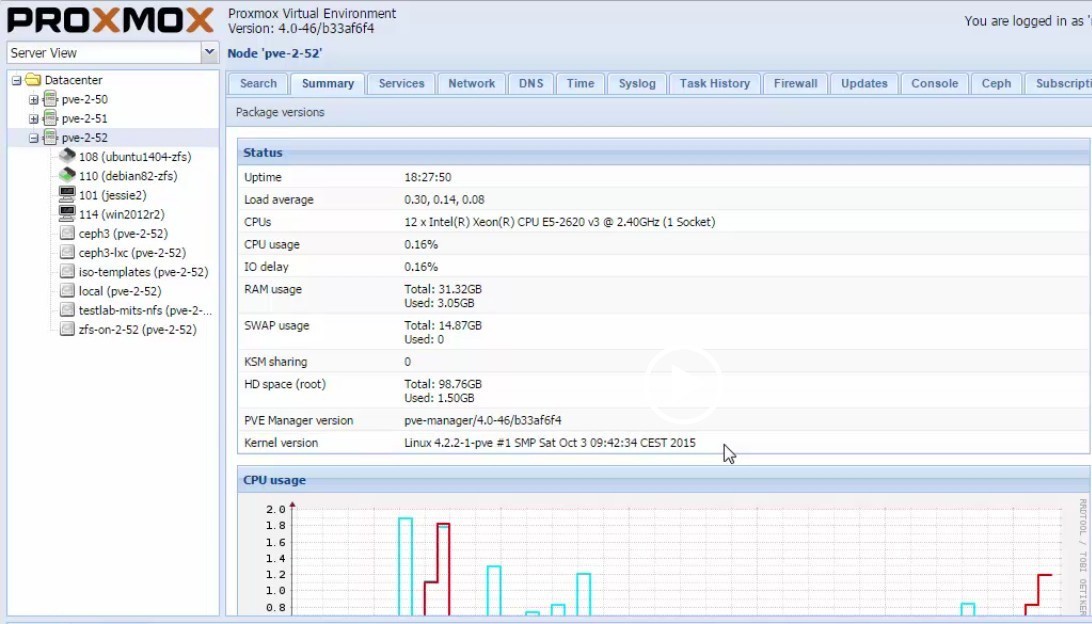Click the Uptime value 18:27:50
Screen dimensions: 1092x624
coord(428,178)
